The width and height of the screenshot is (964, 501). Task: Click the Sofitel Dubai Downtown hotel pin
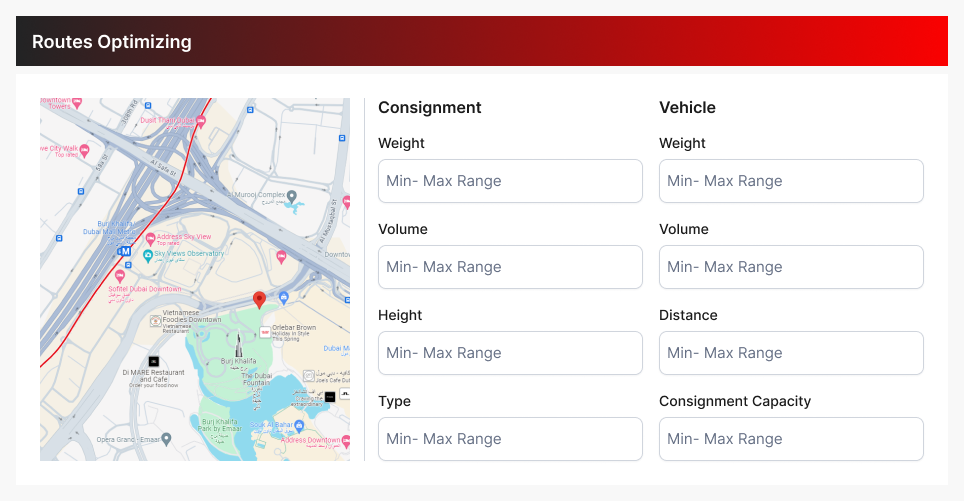click(120, 275)
